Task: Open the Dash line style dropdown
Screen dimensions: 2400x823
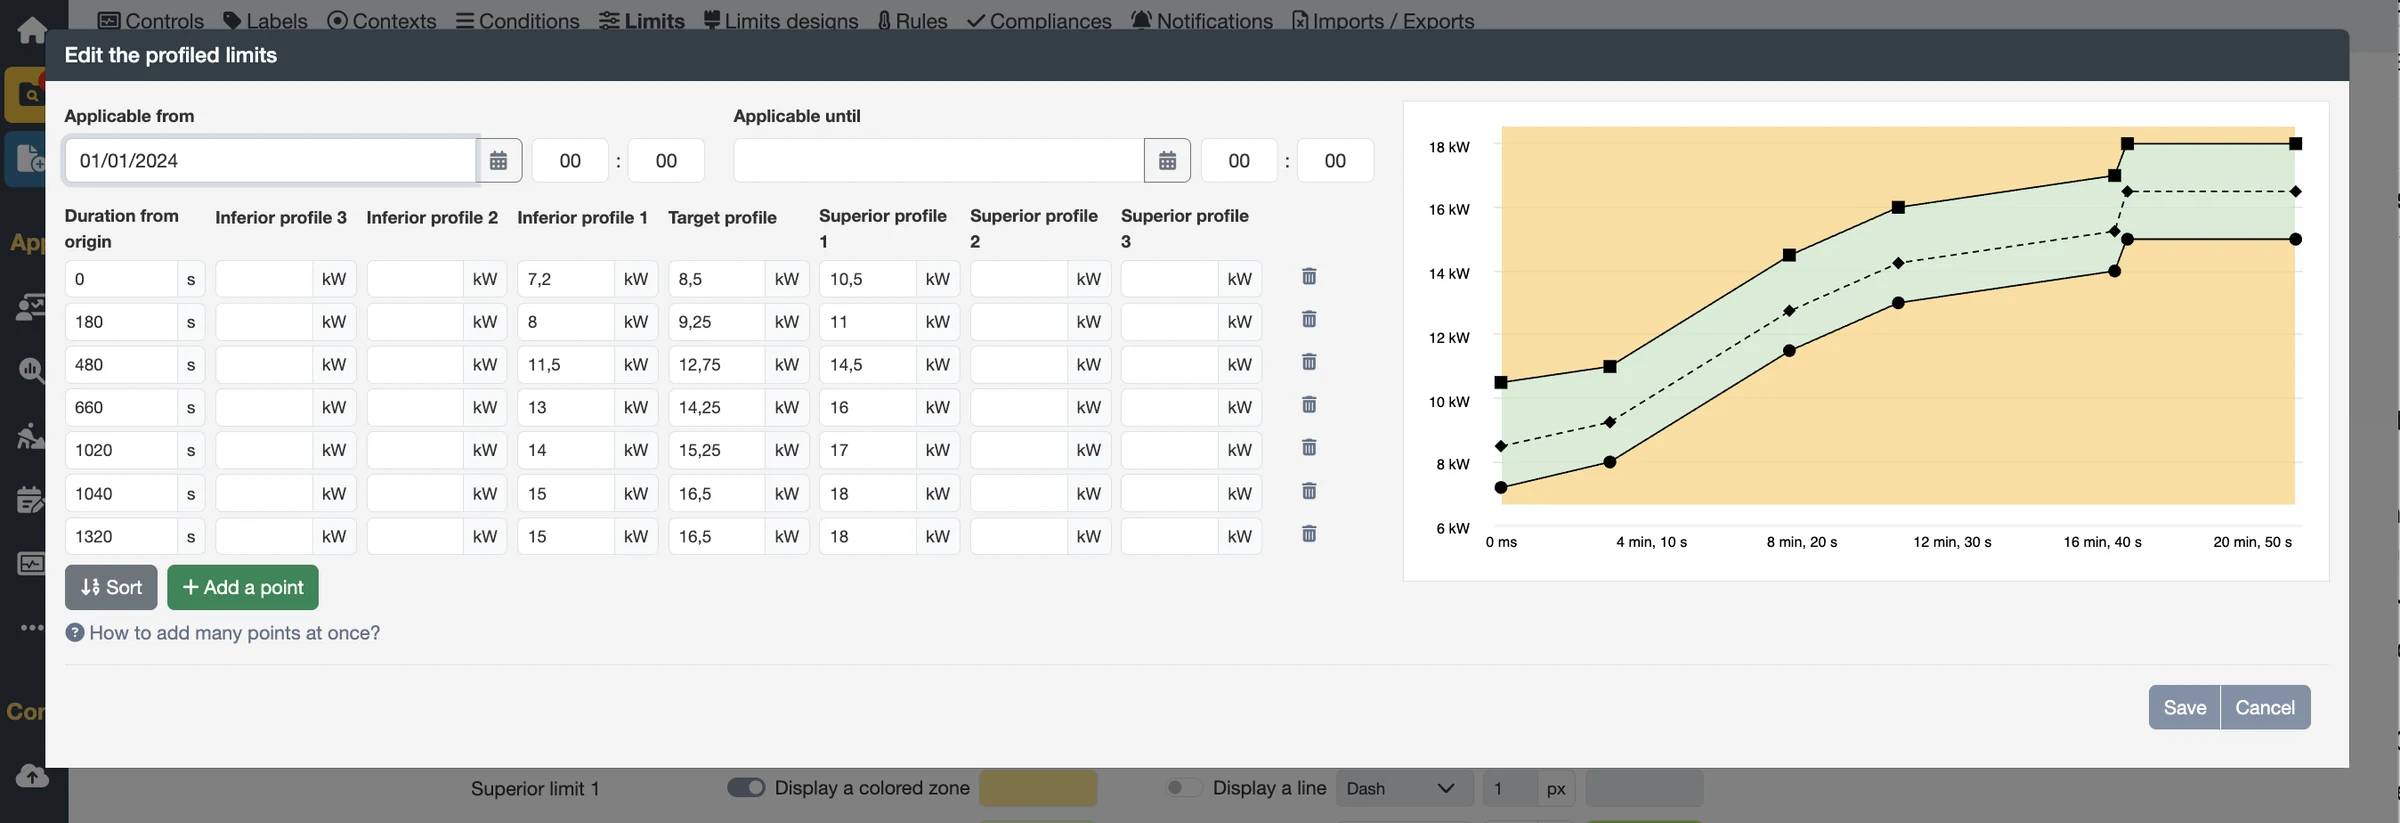Action: pos(1404,789)
